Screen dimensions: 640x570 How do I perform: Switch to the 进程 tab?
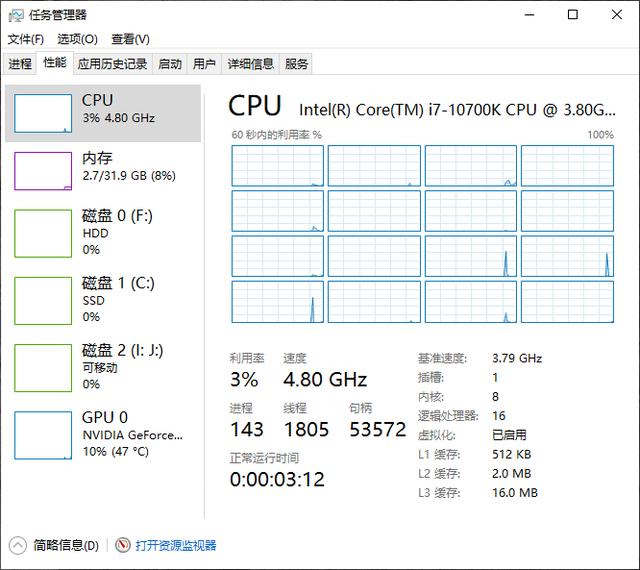20,64
